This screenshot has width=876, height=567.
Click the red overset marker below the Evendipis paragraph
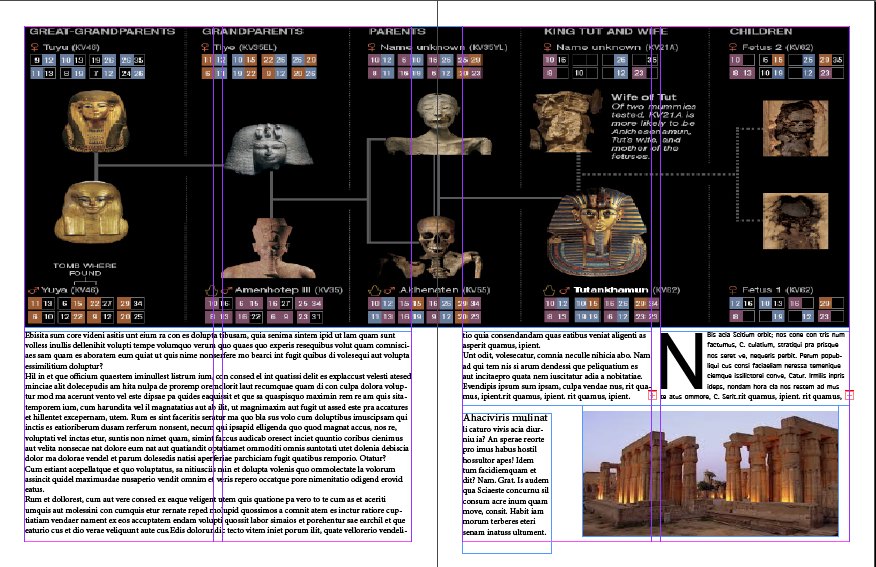(652, 396)
